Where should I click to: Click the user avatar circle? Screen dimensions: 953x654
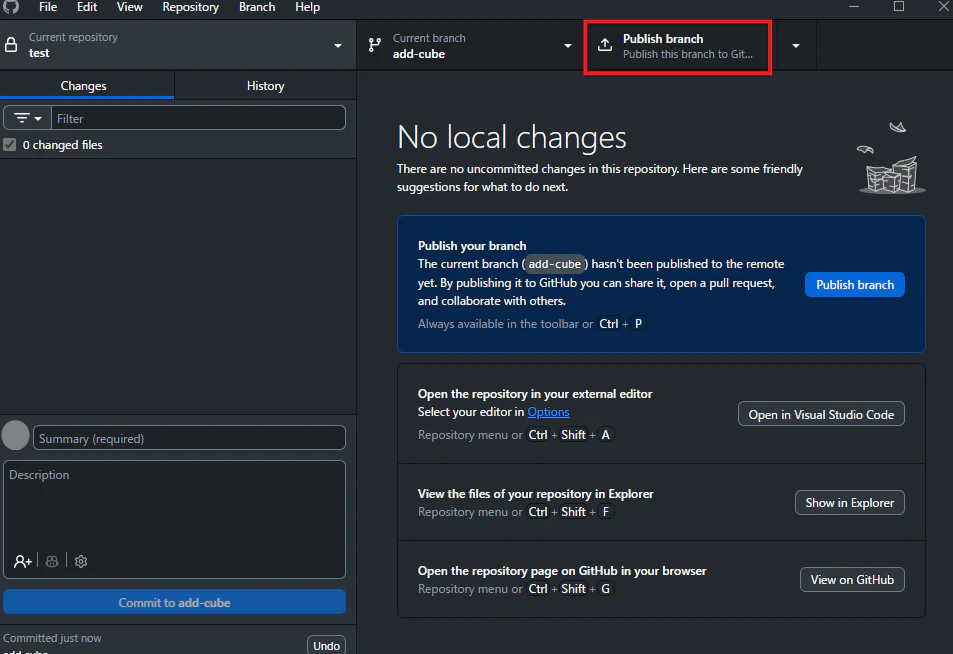pyautogui.click(x=16, y=435)
